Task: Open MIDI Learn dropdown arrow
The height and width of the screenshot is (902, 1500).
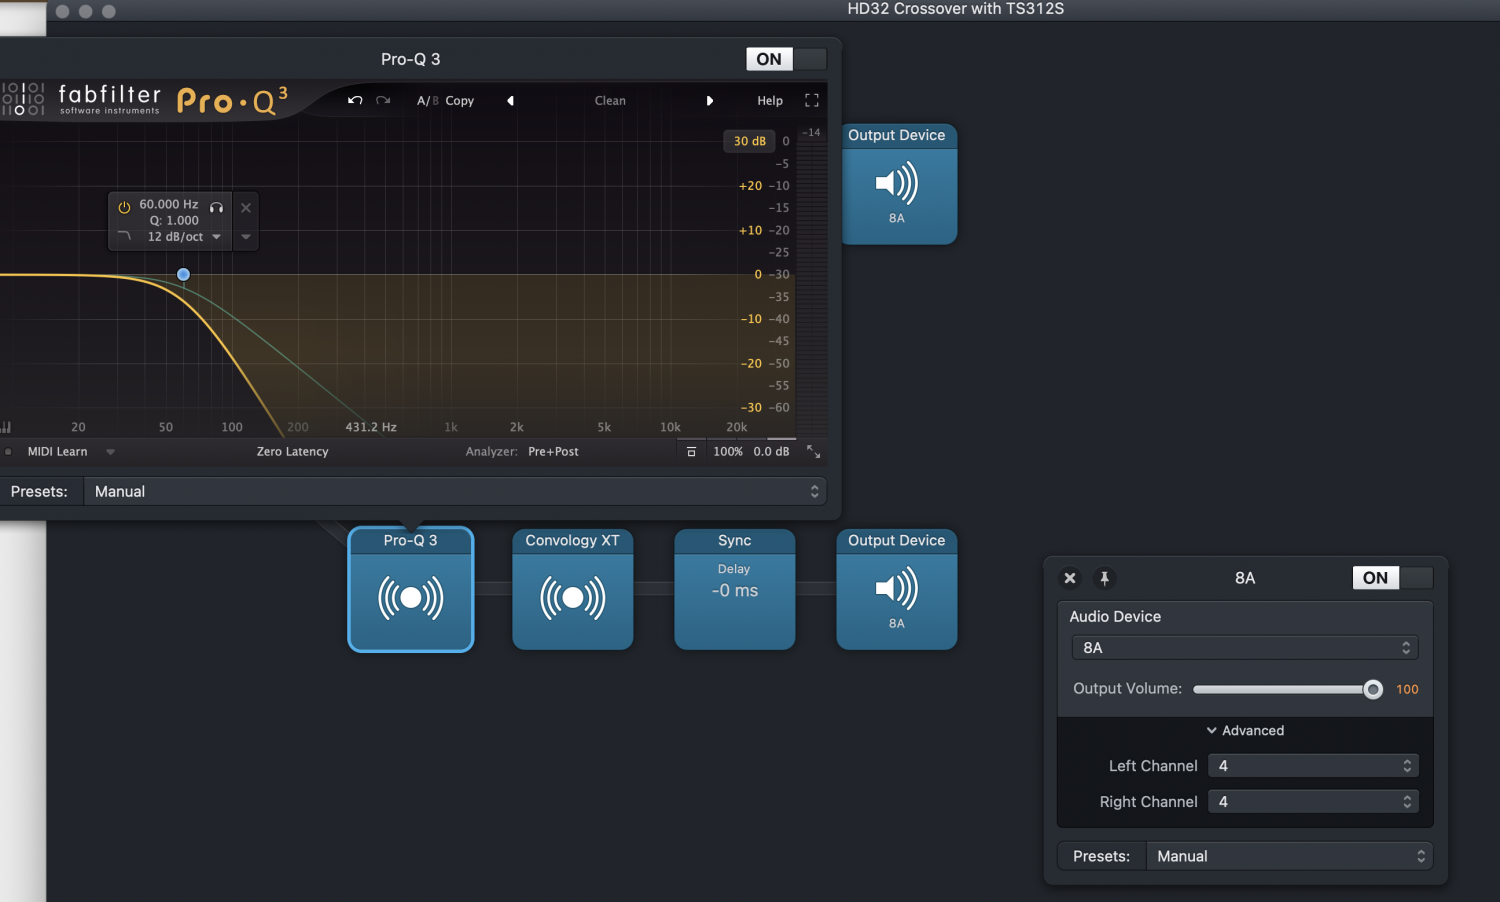Action: pyautogui.click(x=110, y=452)
